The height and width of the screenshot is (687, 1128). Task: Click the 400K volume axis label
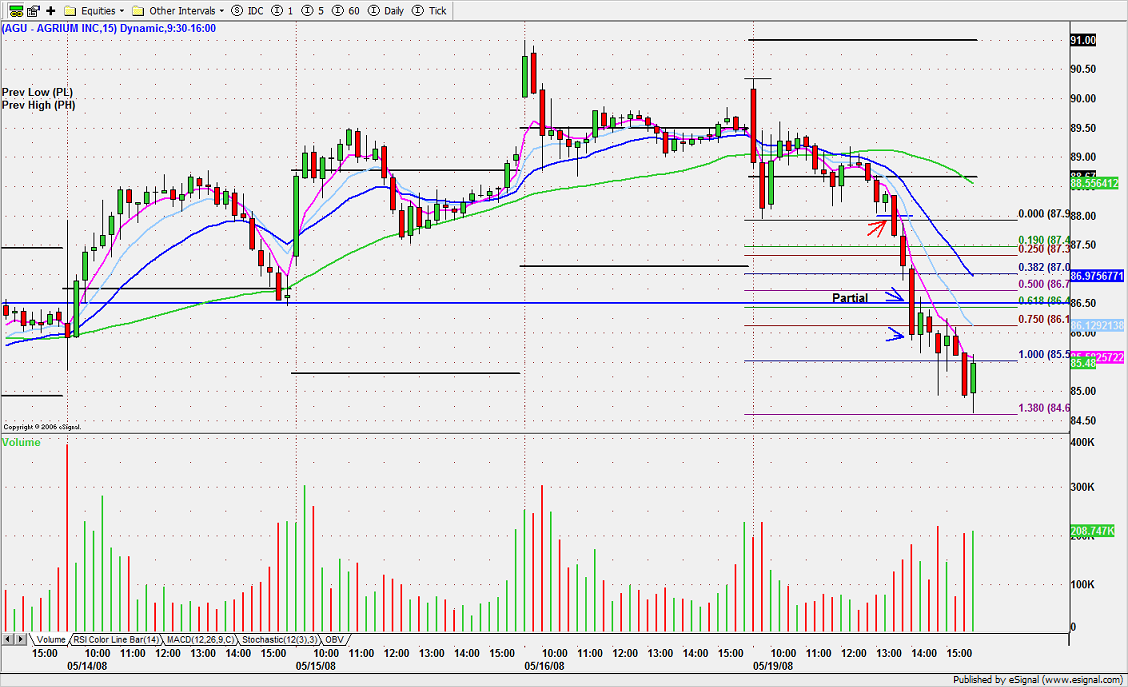[x=1083, y=442]
